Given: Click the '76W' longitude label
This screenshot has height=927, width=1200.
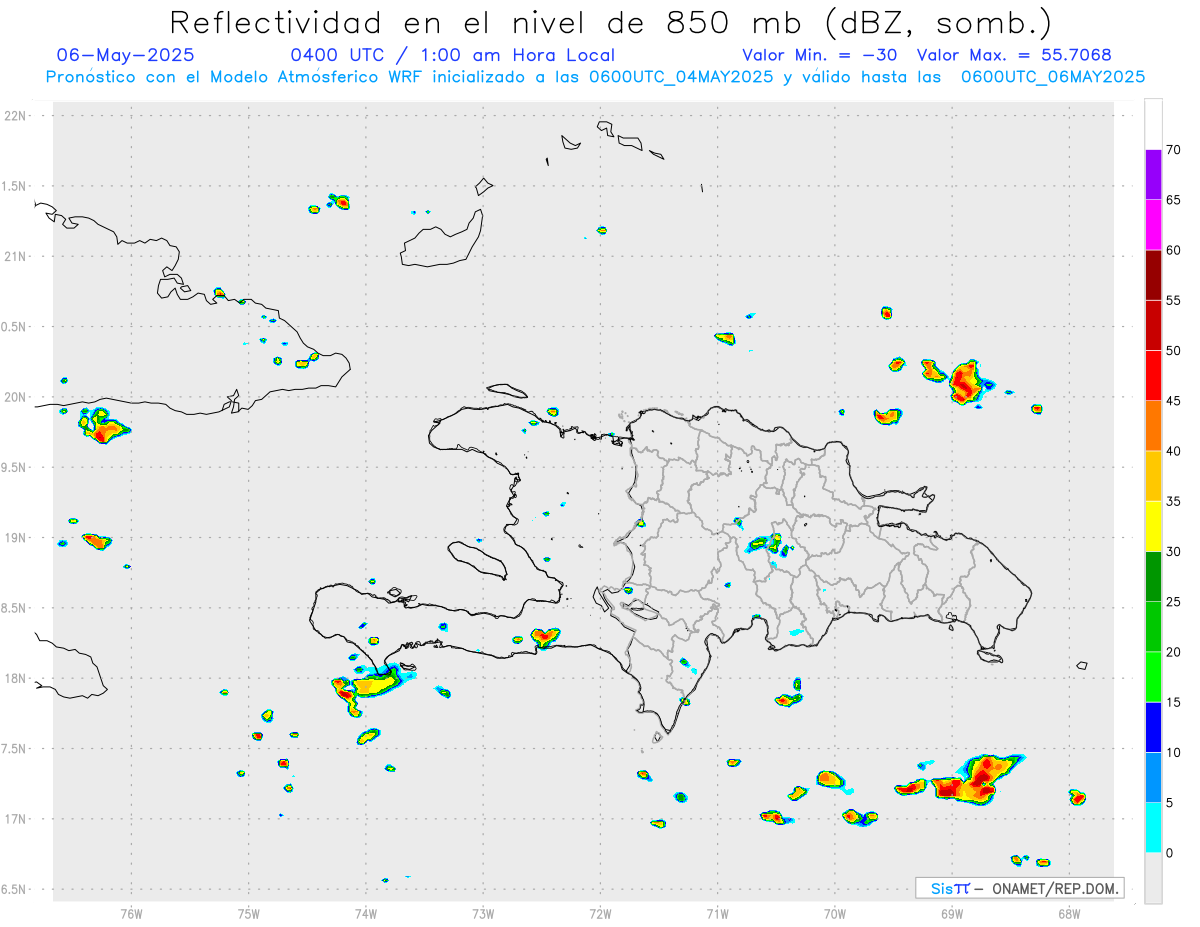Looking at the screenshot, I should [x=131, y=913].
